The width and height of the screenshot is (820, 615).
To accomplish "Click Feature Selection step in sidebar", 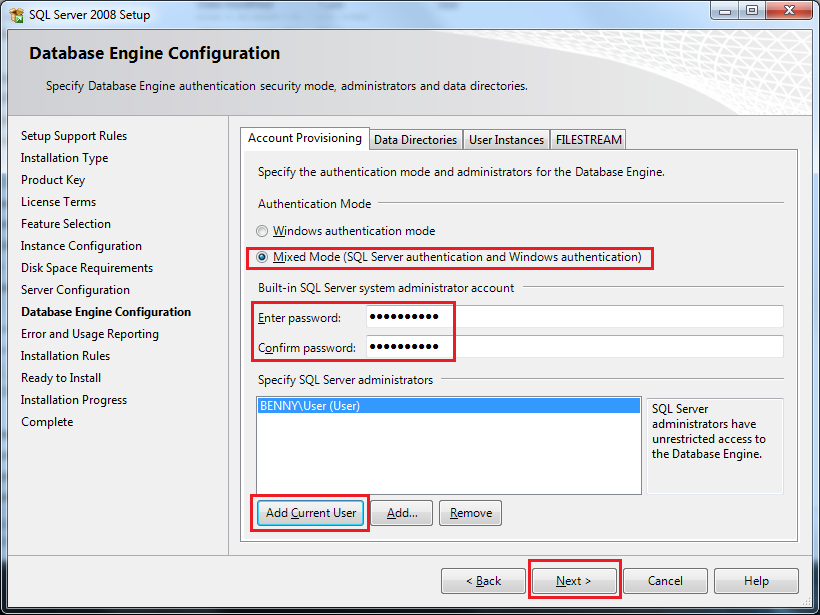I will pyautogui.click(x=66, y=224).
